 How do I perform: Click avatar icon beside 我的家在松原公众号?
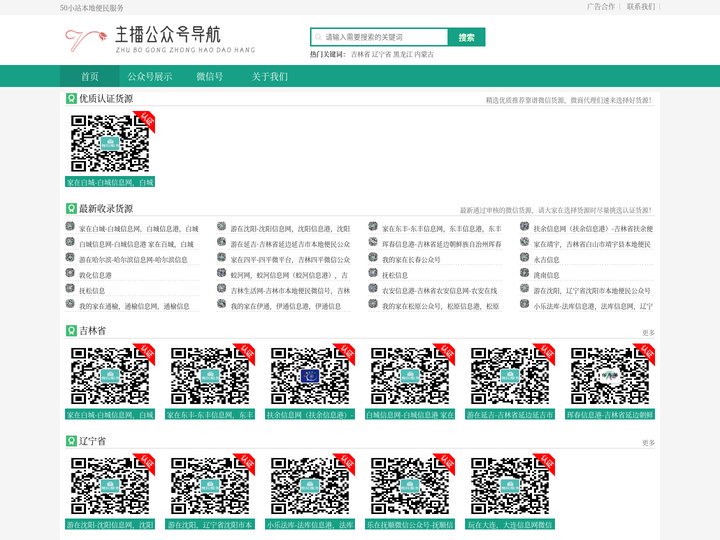(373, 304)
